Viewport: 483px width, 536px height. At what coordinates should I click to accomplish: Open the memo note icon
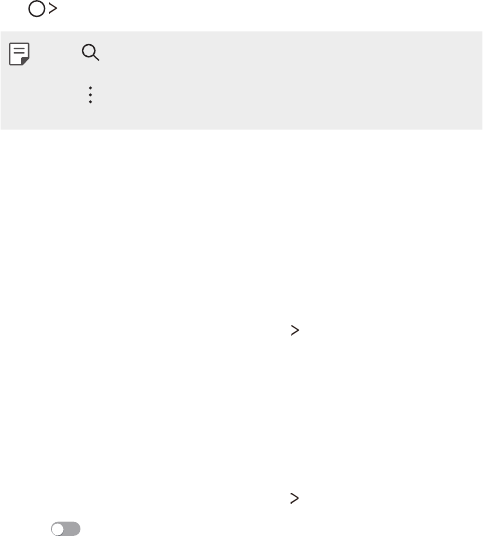[x=19, y=54]
